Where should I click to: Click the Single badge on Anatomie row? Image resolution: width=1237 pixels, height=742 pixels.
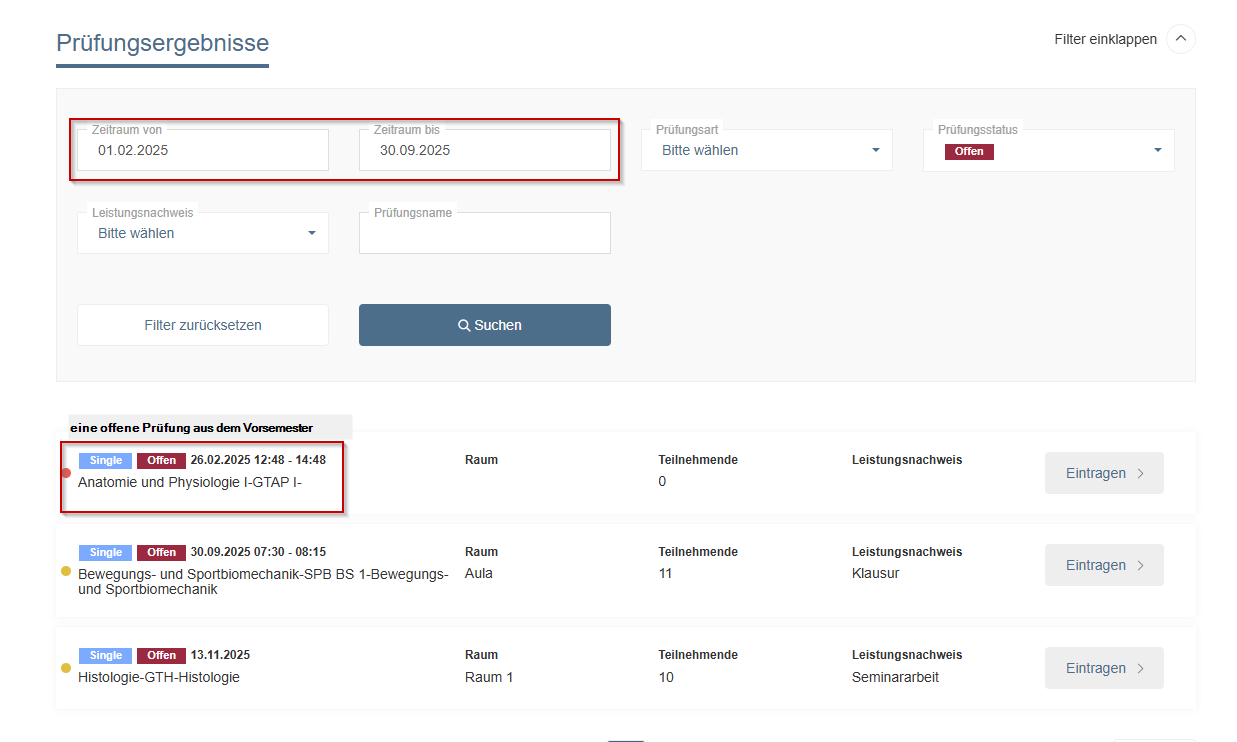105,460
